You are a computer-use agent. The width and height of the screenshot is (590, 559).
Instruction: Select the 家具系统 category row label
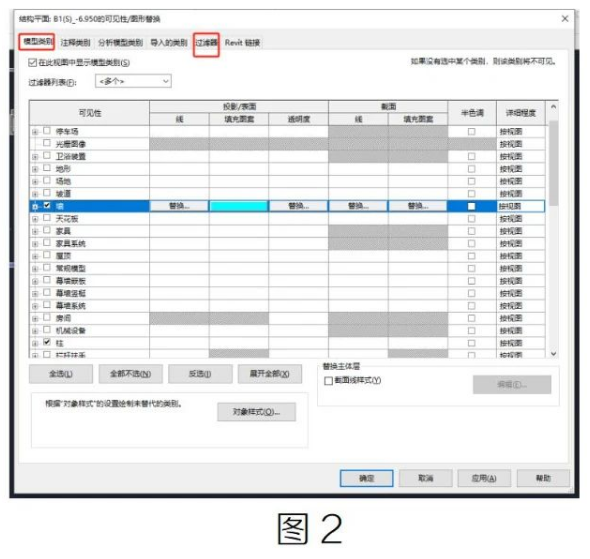coord(71,244)
